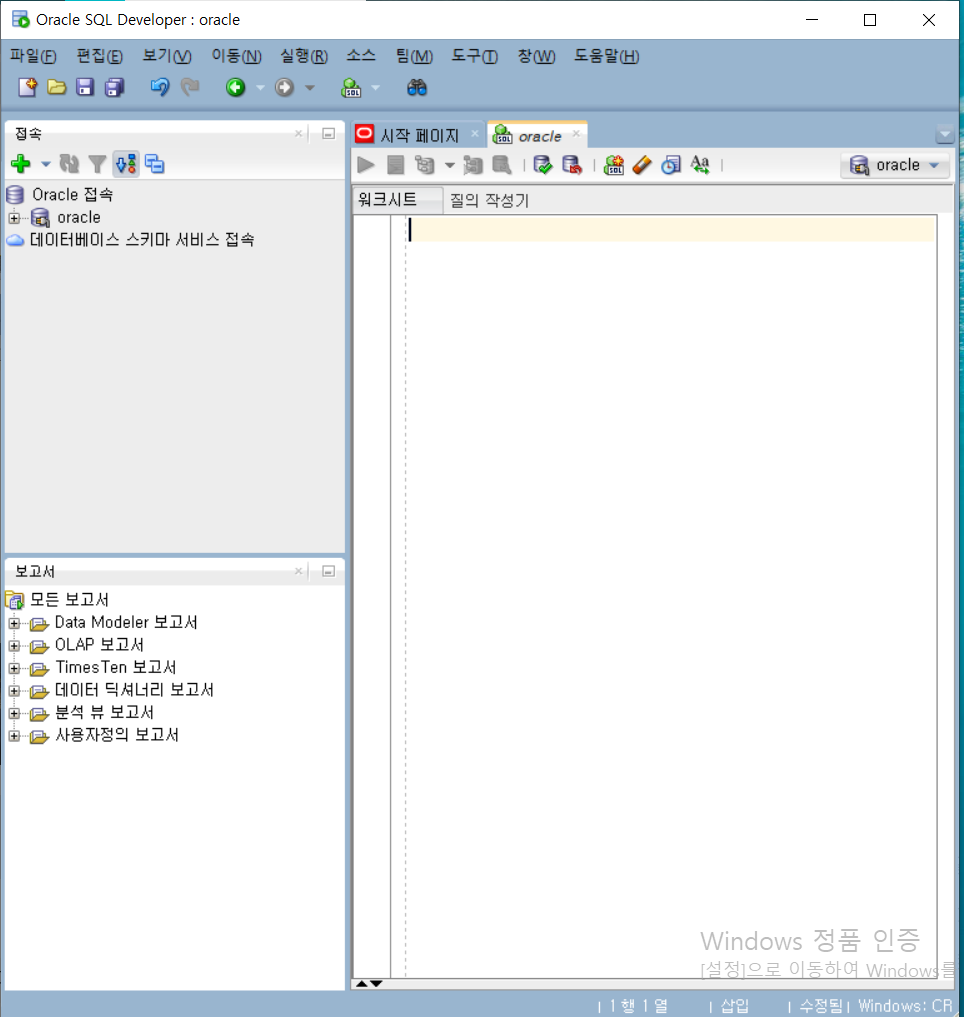The height and width of the screenshot is (1017, 964).
Task: Refresh connections in the 접속 panel
Action: click(x=69, y=163)
